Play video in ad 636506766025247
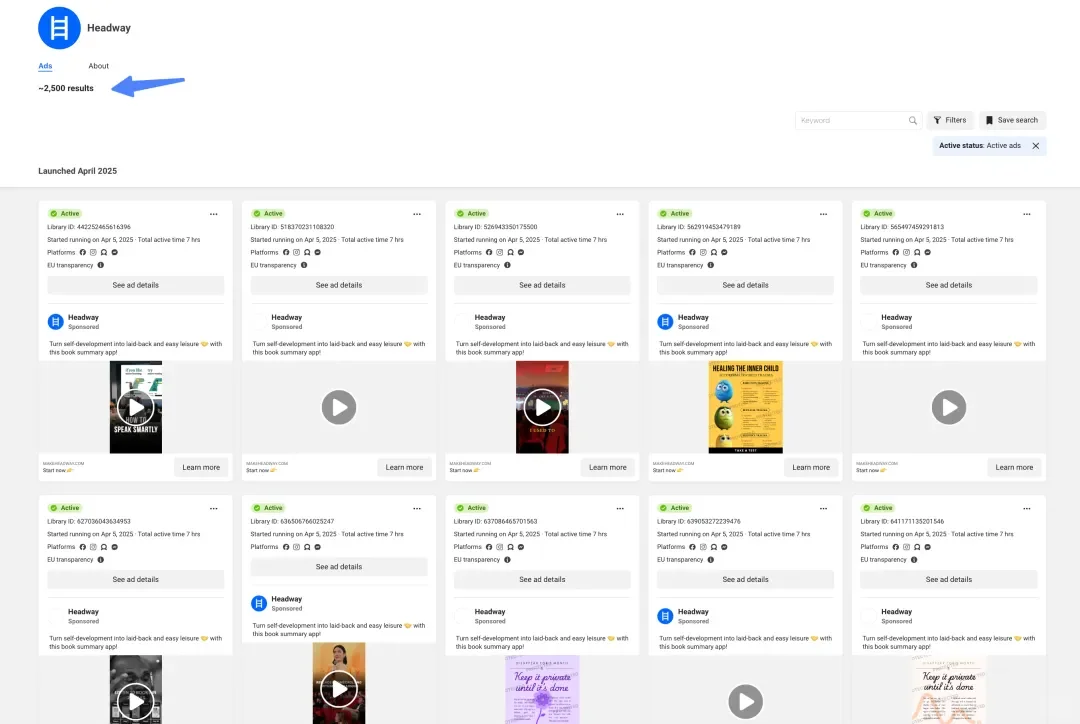This screenshot has height=724, width=1080. pyautogui.click(x=339, y=689)
